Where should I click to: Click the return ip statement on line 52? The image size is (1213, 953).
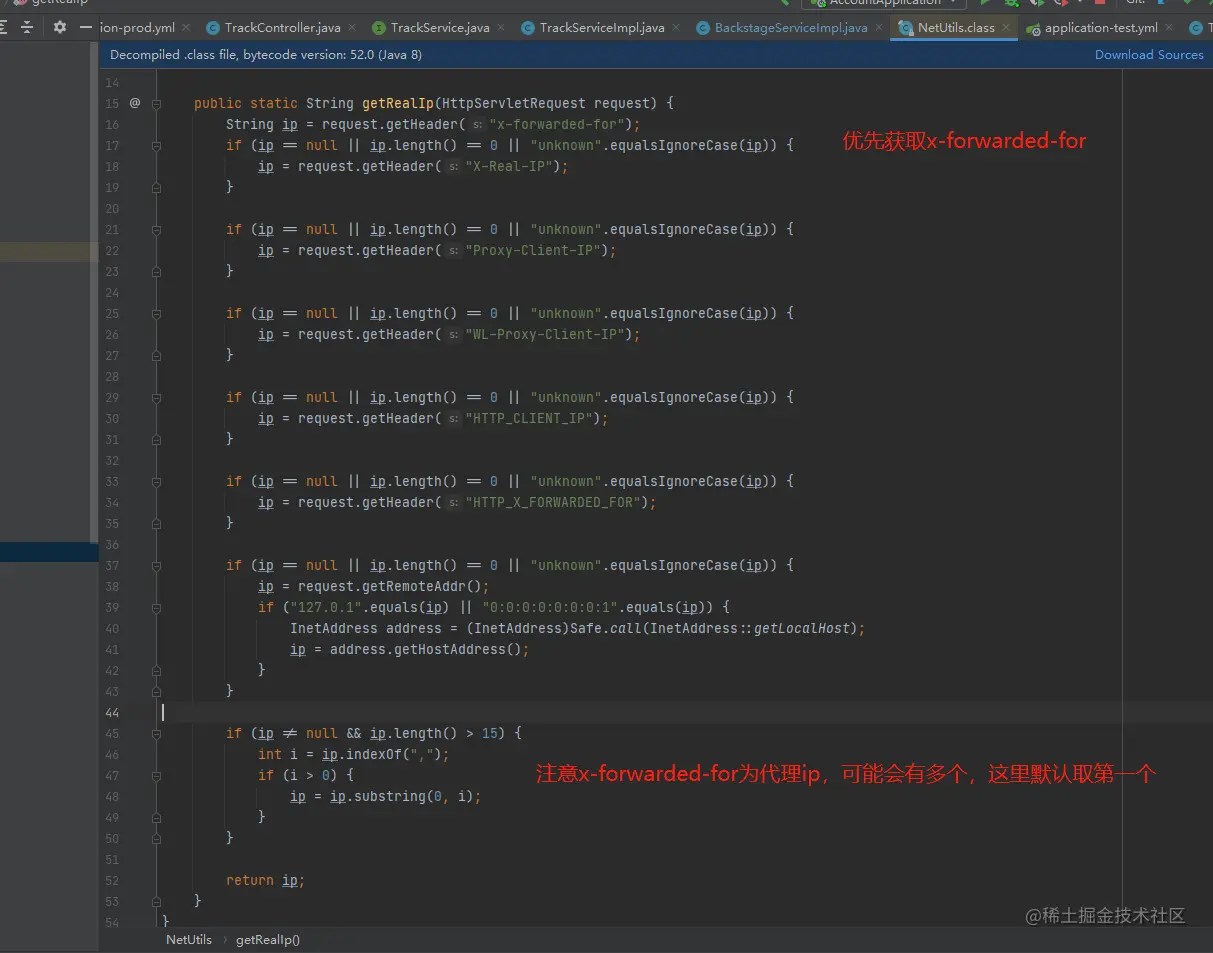click(x=264, y=880)
